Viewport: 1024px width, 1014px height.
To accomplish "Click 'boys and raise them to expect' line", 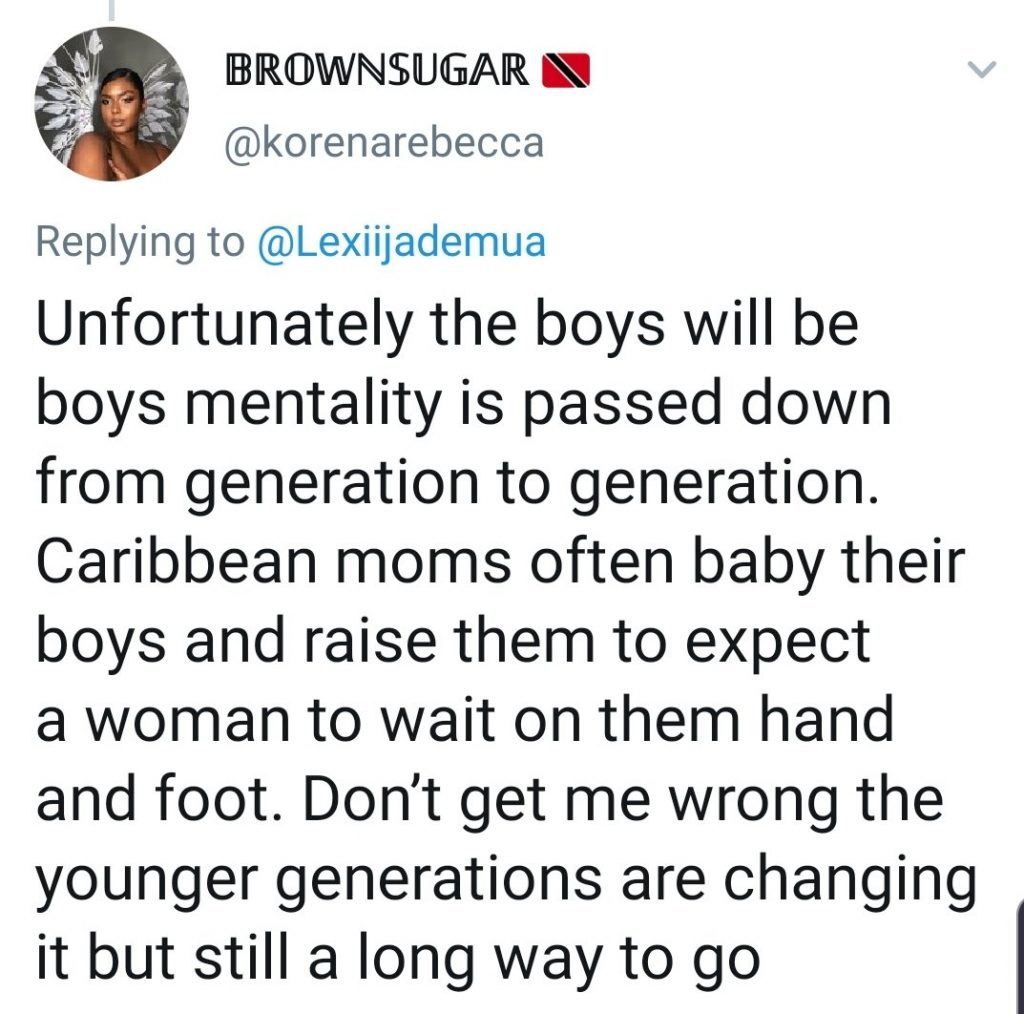I will (453, 642).
